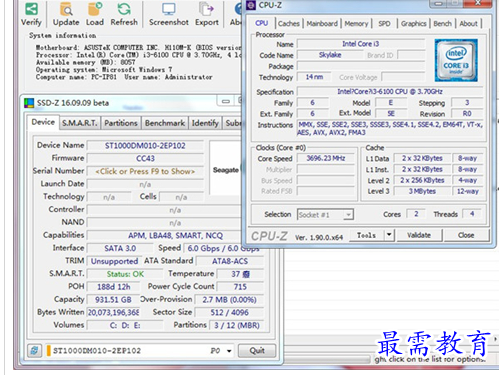Select the CPU tab in CPU-Z
Image resolution: width=499 pixels, height=375 pixels.
262,23
